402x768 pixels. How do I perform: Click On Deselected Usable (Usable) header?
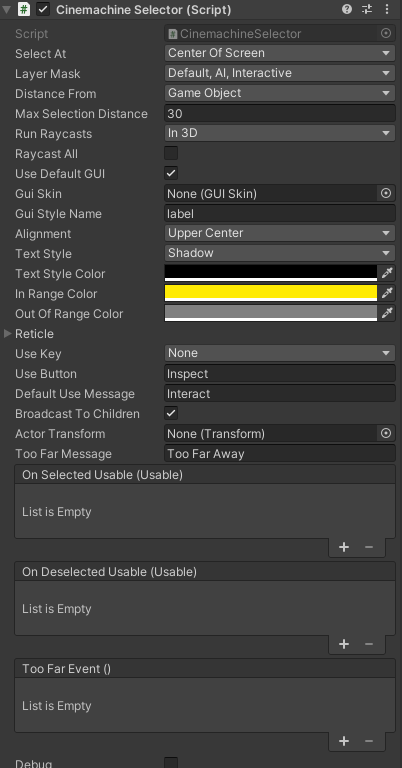click(x=205, y=572)
